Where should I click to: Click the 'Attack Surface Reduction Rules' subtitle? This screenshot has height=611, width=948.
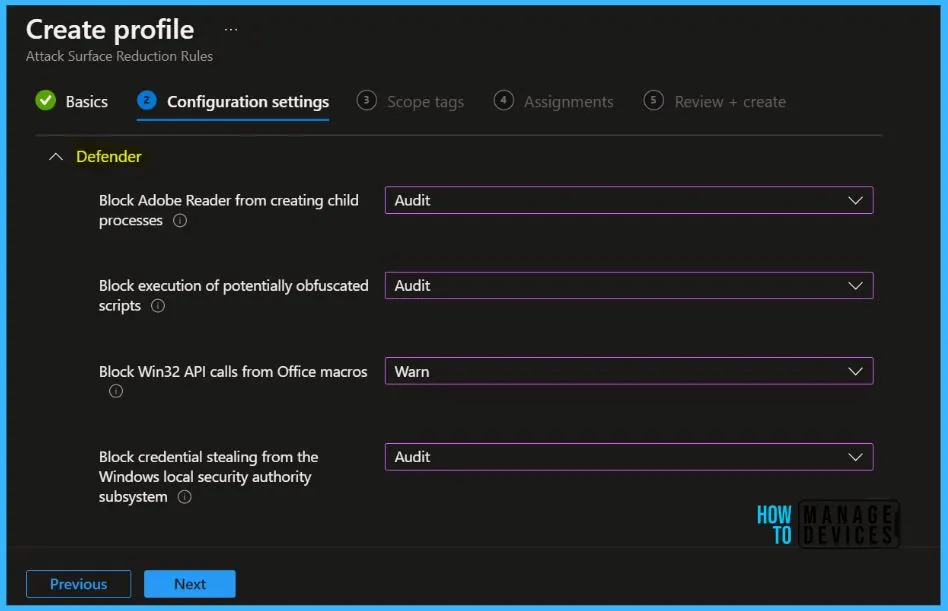pos(119,56)
